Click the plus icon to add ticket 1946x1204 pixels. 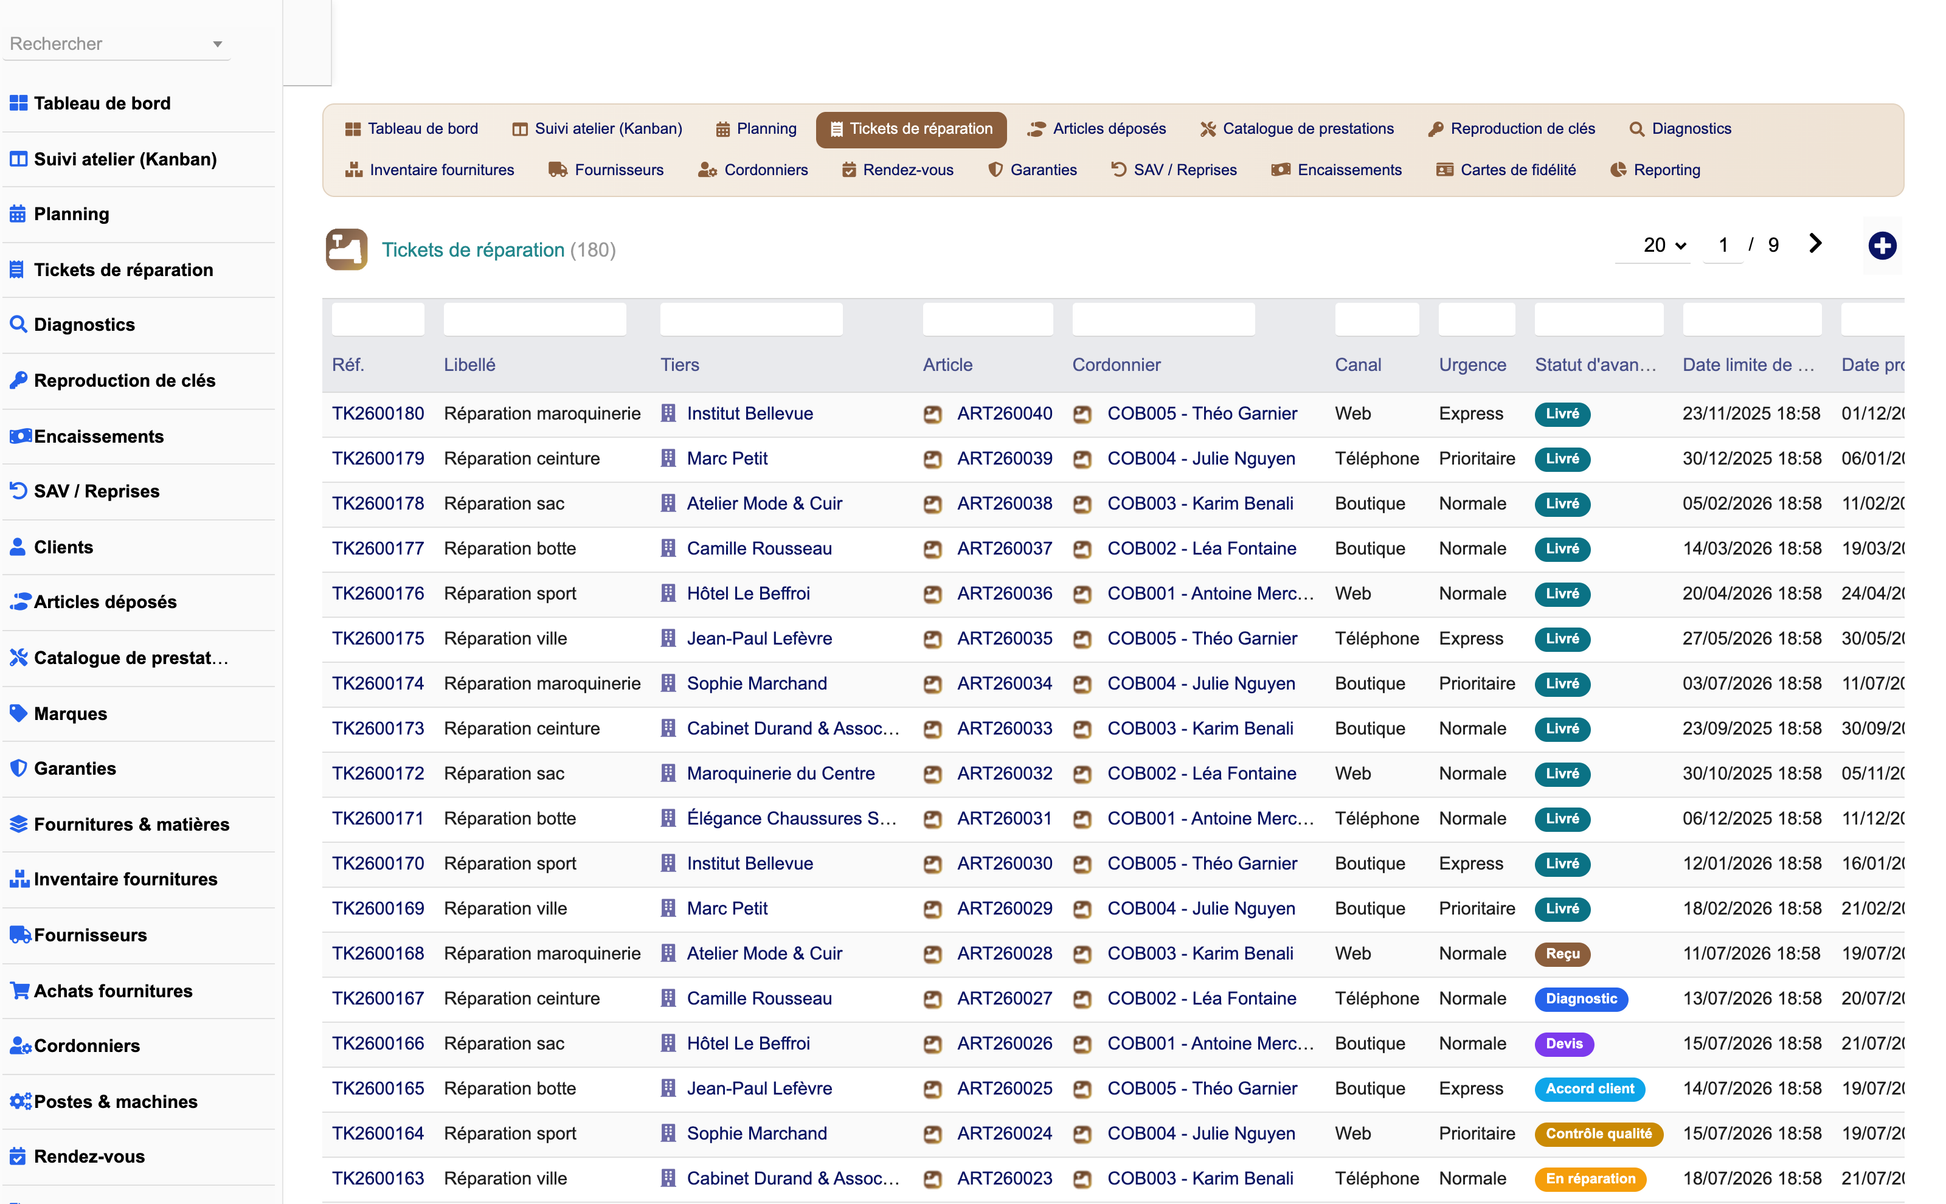tap(1882, 245)
